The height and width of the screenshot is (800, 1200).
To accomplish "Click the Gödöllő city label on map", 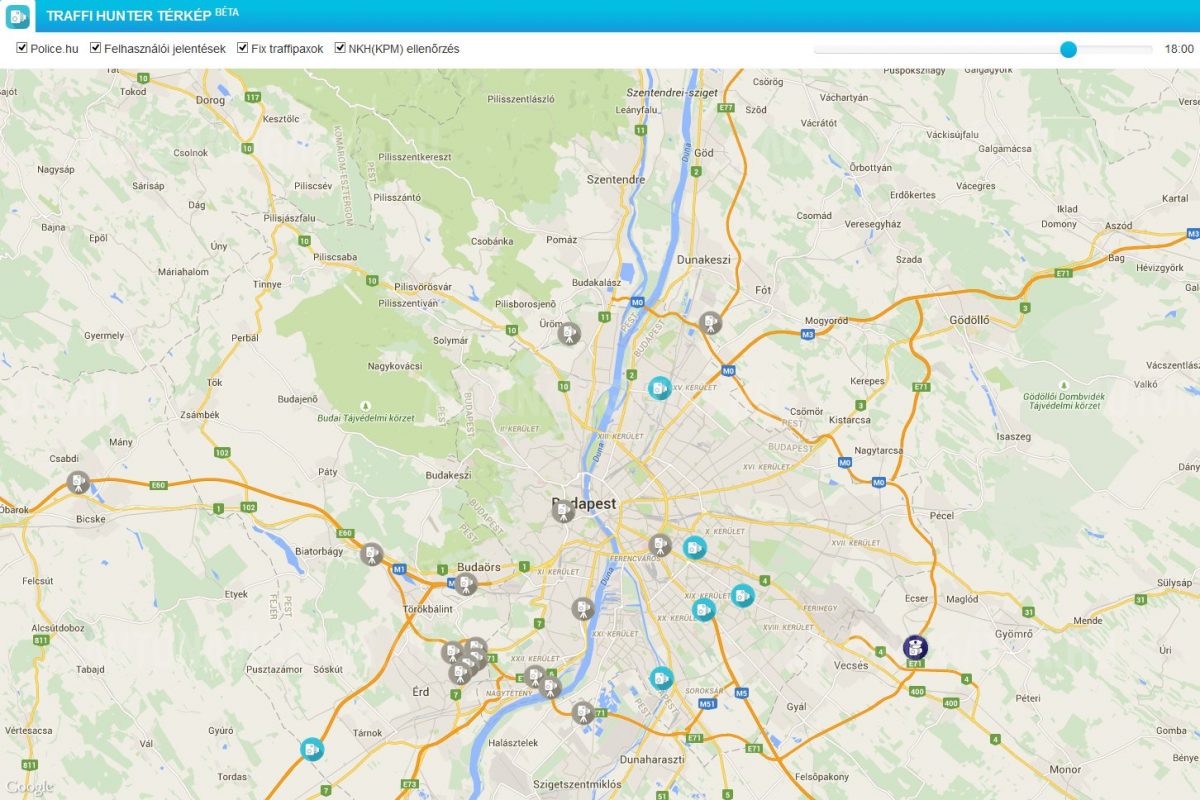I will tap(968, 321).
